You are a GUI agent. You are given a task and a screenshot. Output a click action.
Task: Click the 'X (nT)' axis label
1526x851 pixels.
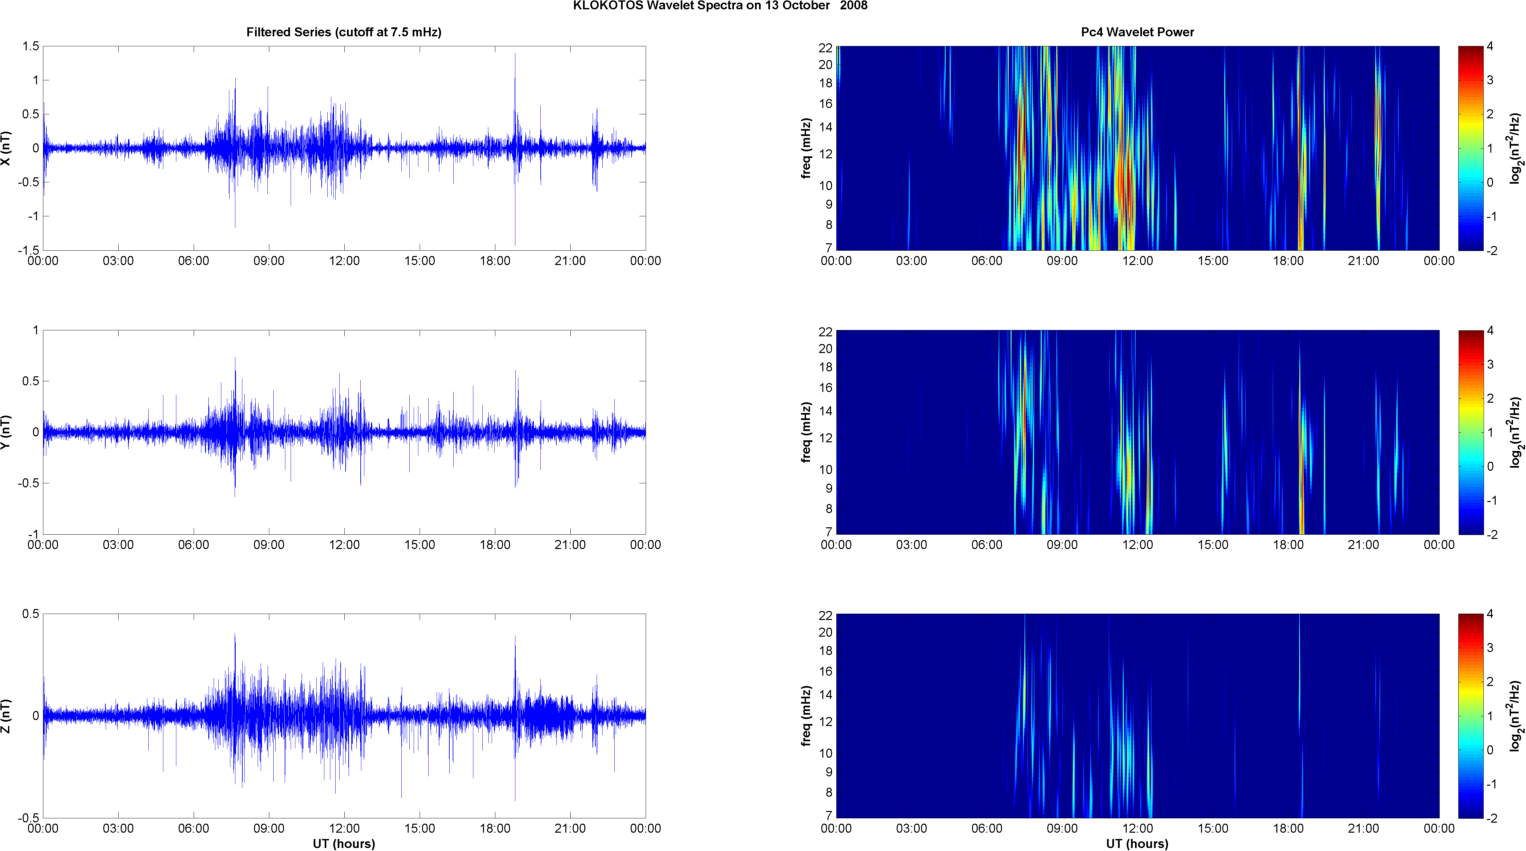click(x=7, y=148)
